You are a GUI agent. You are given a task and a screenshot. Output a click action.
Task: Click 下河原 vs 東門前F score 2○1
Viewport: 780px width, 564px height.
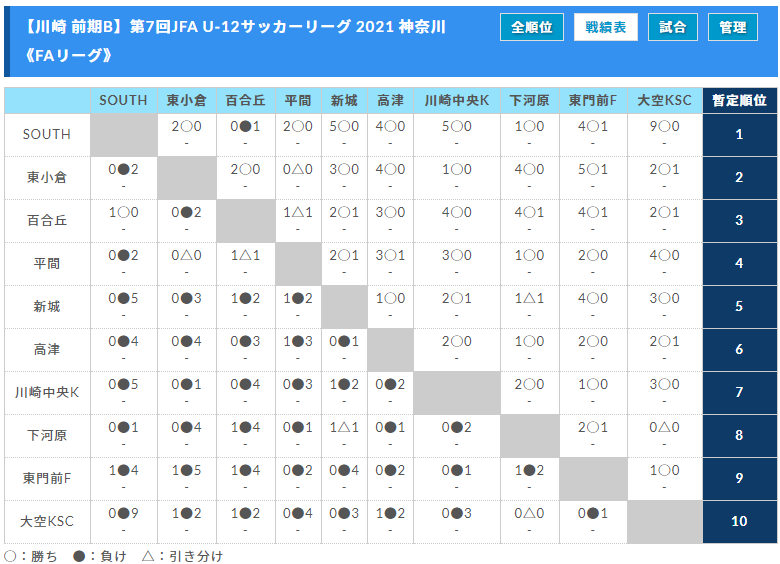tap(593, 428)
